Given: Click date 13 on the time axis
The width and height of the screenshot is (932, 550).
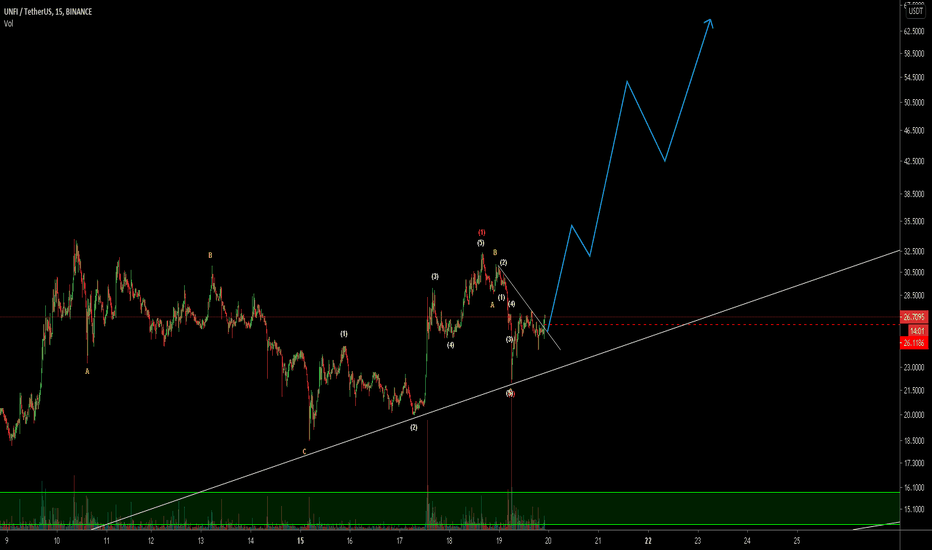Looking at the screenshot, I should [x=201, y=540].
